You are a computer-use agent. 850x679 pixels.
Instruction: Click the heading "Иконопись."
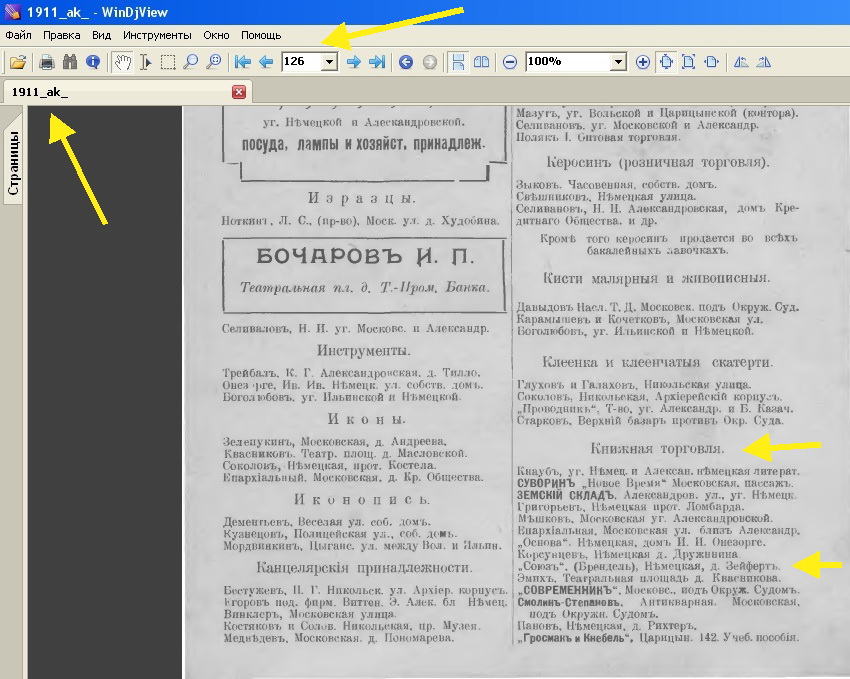tap(362, 500)
